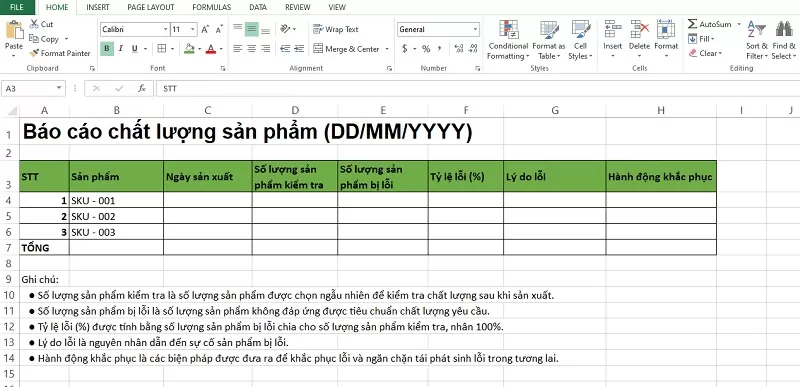Image resolution: width=800 pixels, height=387 pixels.
Task: Select header cell Lý do lỗi
Action: pos(555,176)
